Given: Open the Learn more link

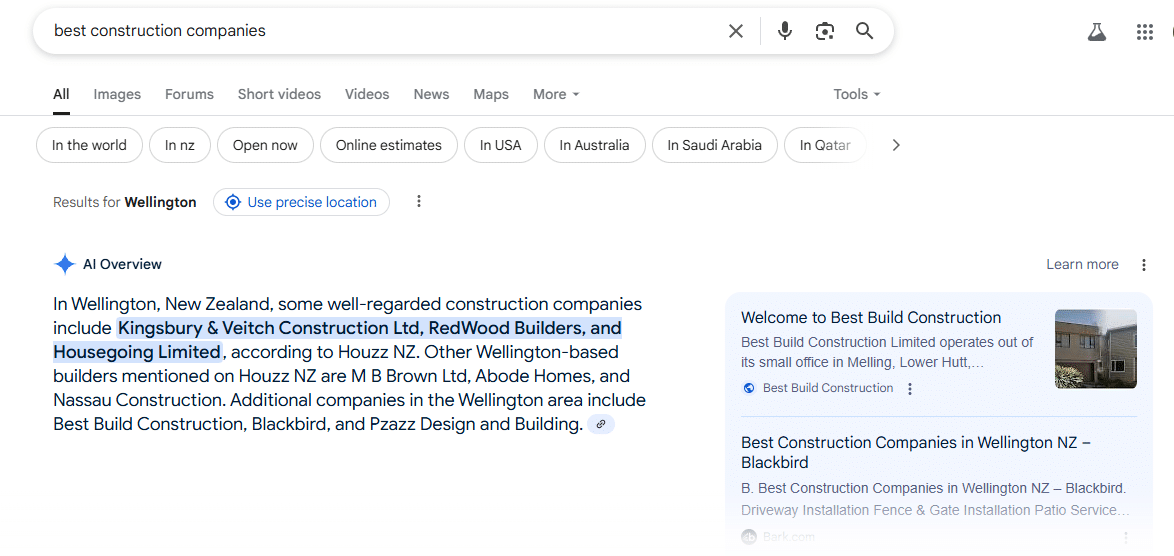Looking at the screenshot, I should [1082, 264].
